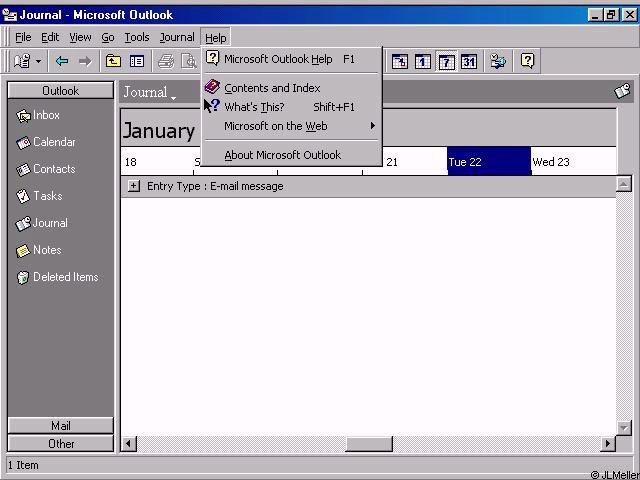This screenshot has height=480, width=640.
Task: Click the Mail group button
Action: [60, 426]
